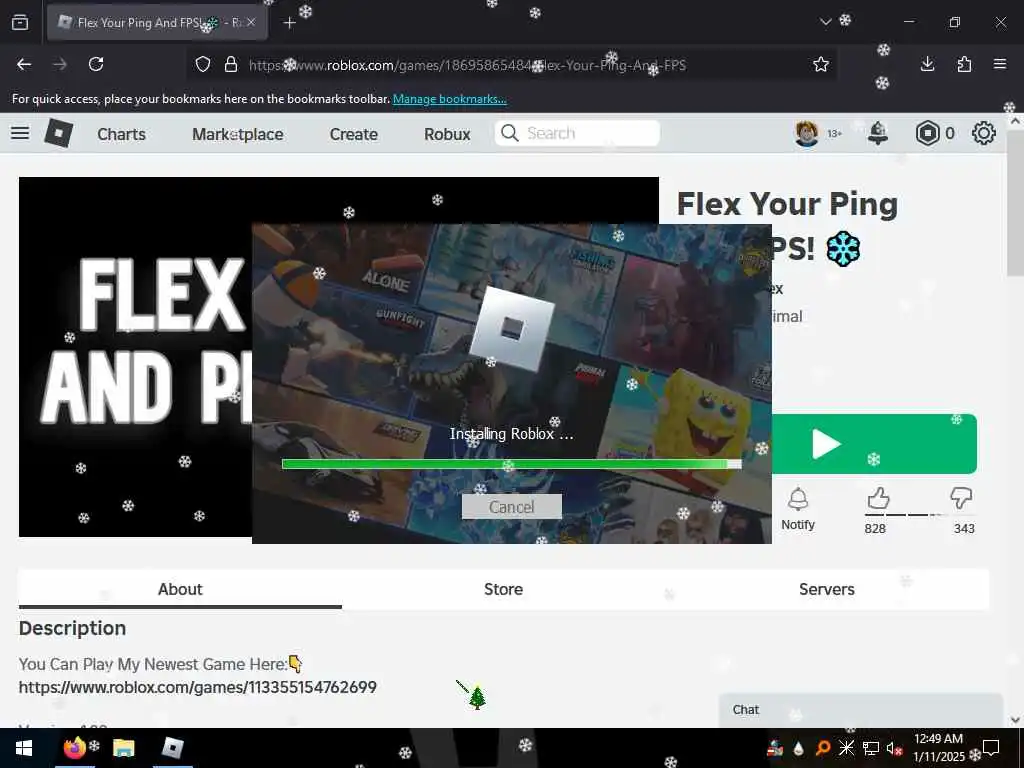This screenshot has width=1024, height=768.
Task: Click the Firefox taskbar icon
Action: pos(74,748)
